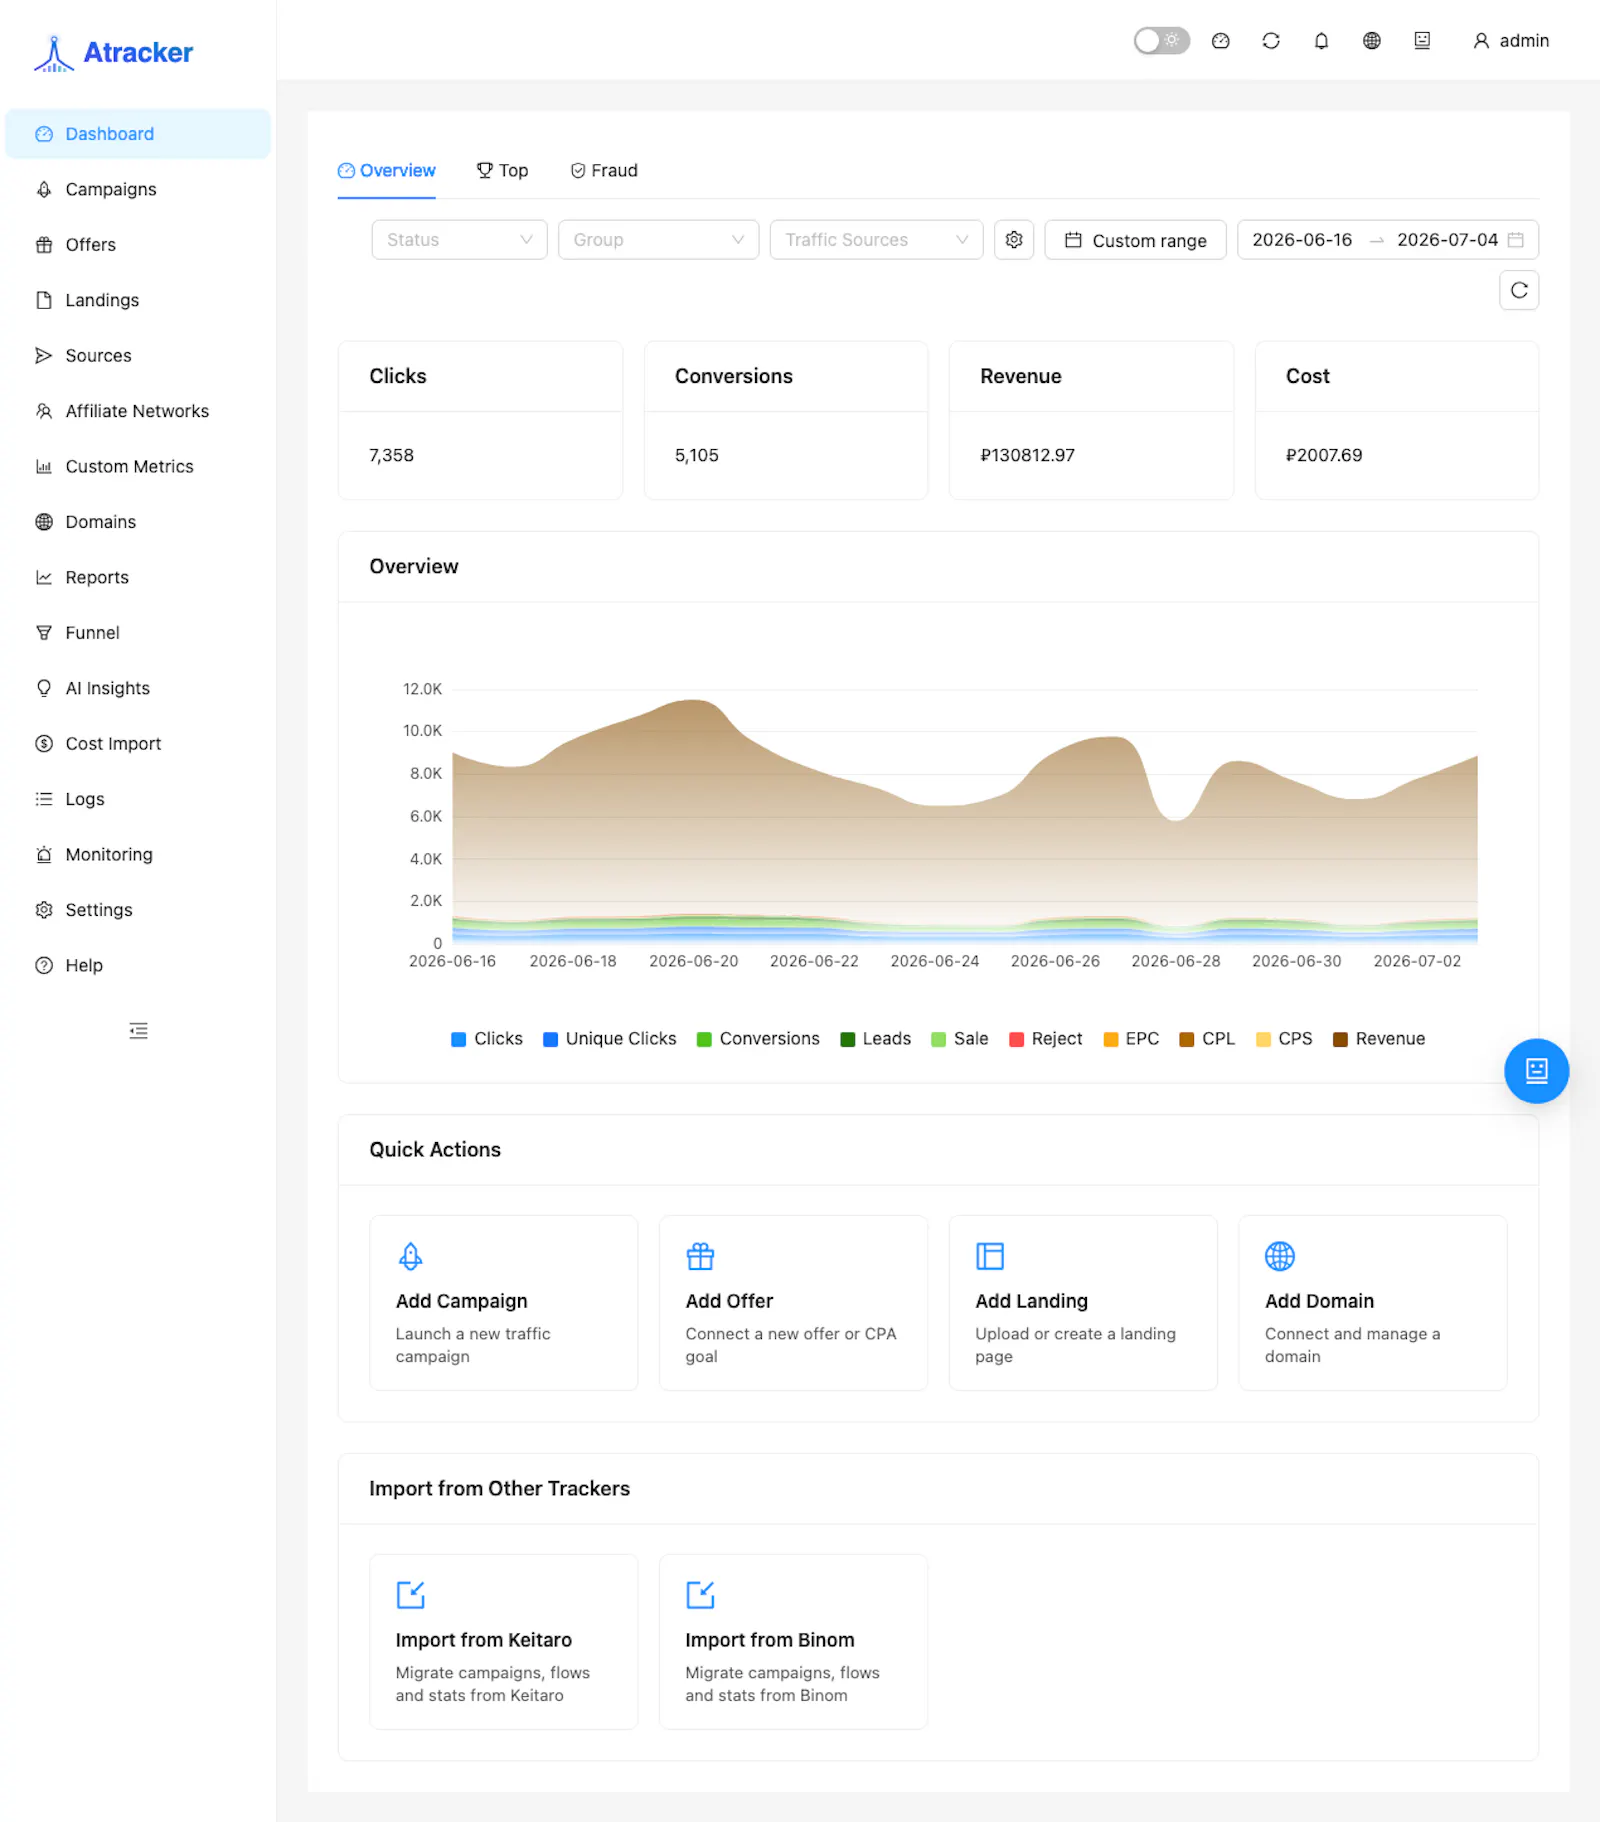Toggle the EPC legend series
The image size is (1600, 1822).
tap(1131, 1039)
